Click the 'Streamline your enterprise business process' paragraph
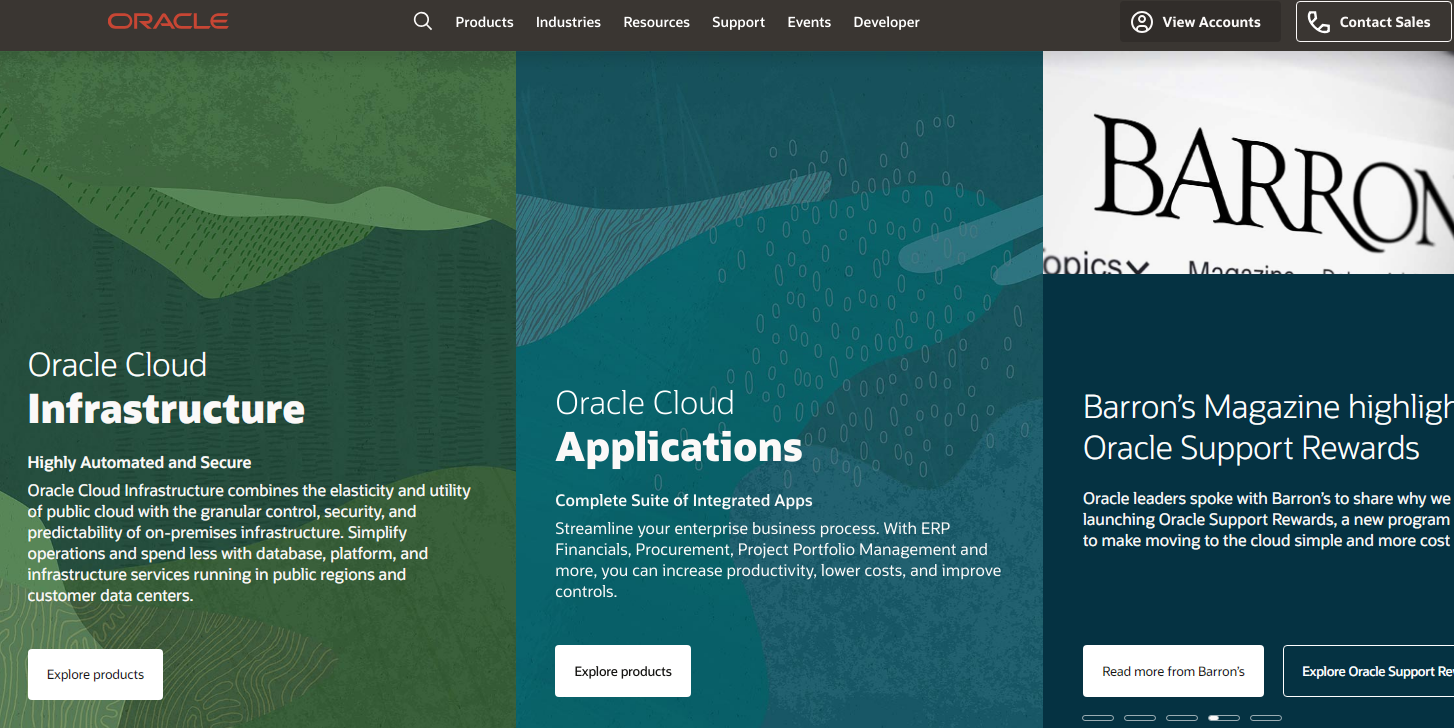This screenshot has height=728, width=1454. click(778, 560)
